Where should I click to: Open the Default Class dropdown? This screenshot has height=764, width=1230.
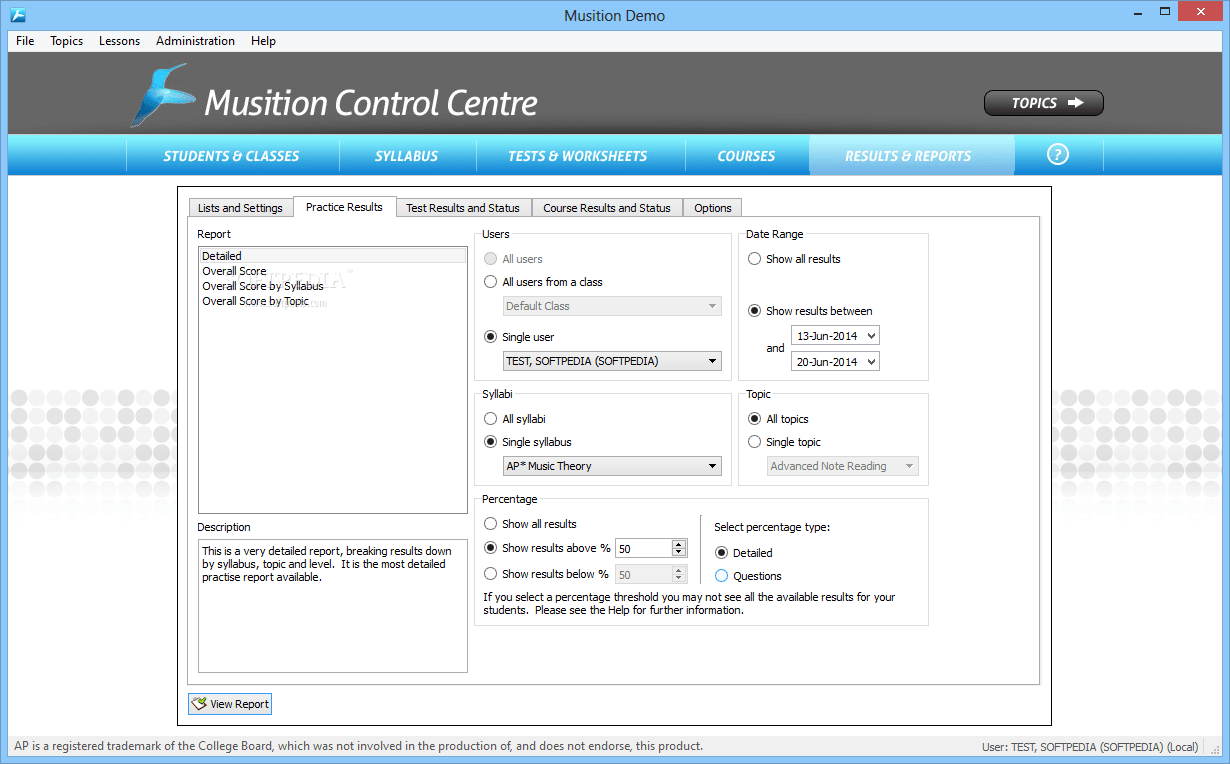612,306
